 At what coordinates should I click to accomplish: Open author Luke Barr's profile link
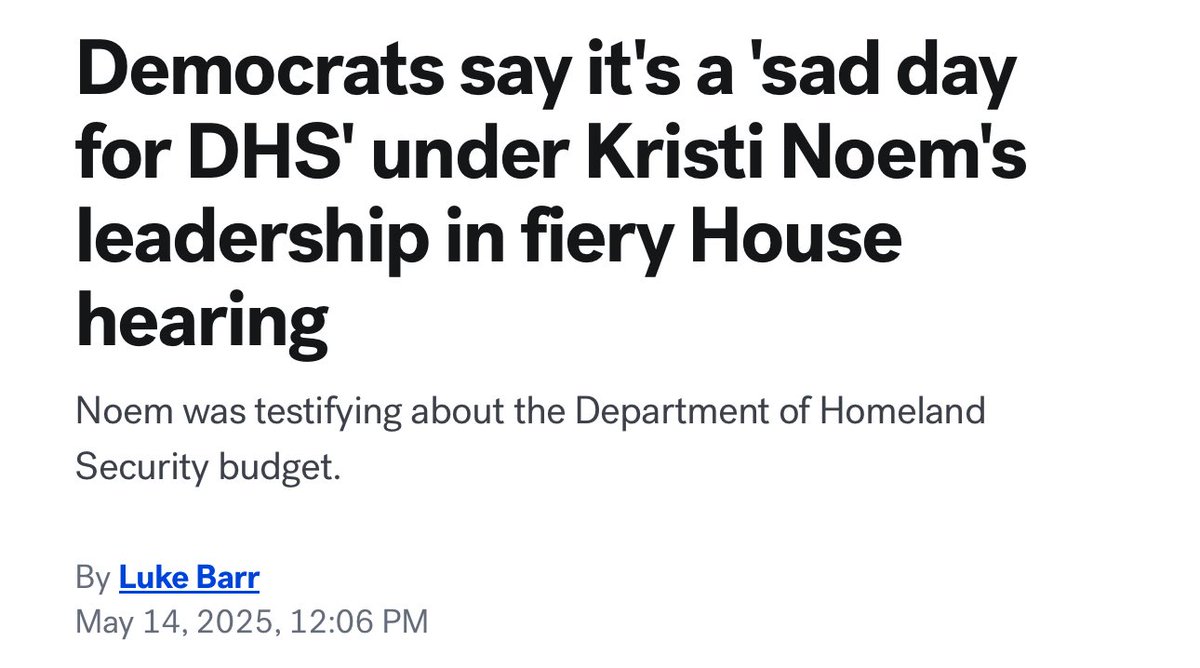[x=190, y=577]
